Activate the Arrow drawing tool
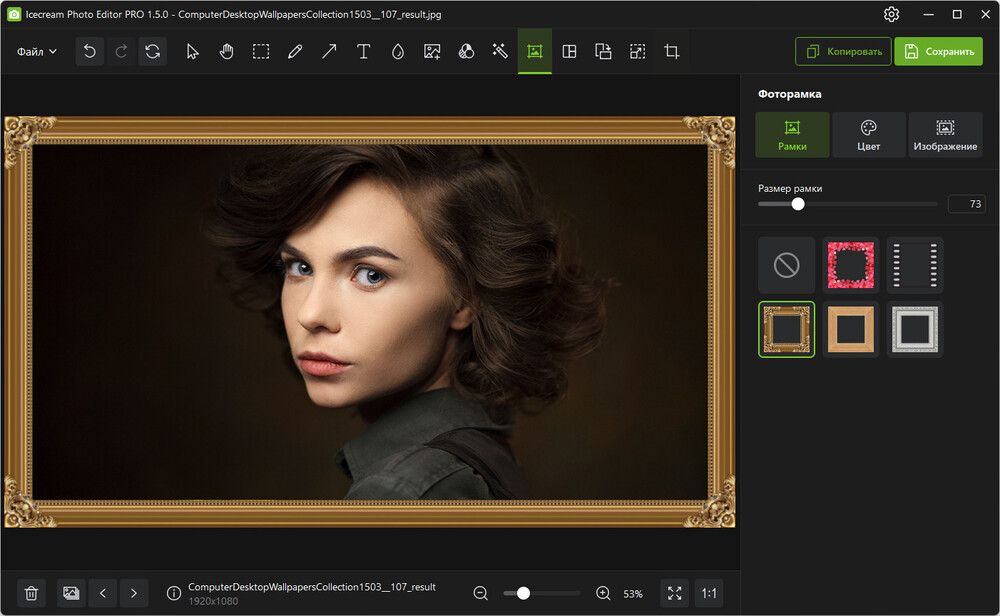The width and height of the screenshot is (1000, 616). [x=329, y=51]
